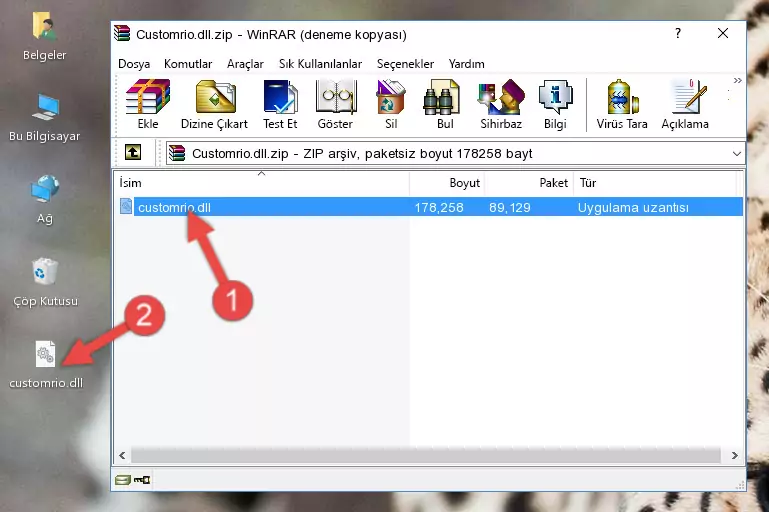Click the drive icon in status bar
769x512 pixels.
123,480
